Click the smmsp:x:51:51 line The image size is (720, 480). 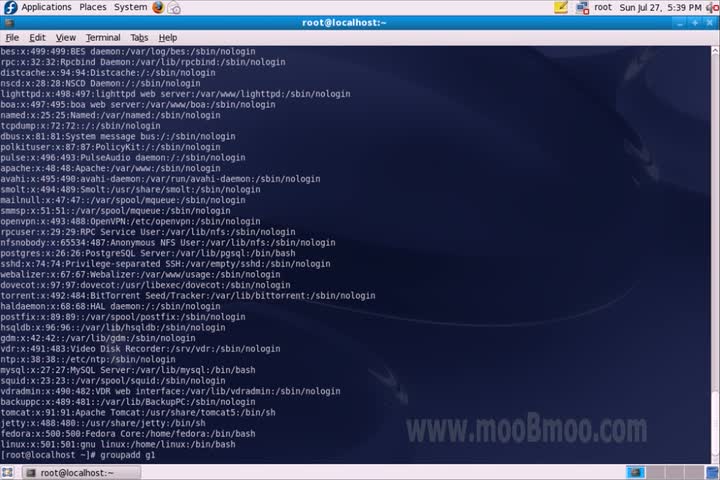tap(115, 210)
